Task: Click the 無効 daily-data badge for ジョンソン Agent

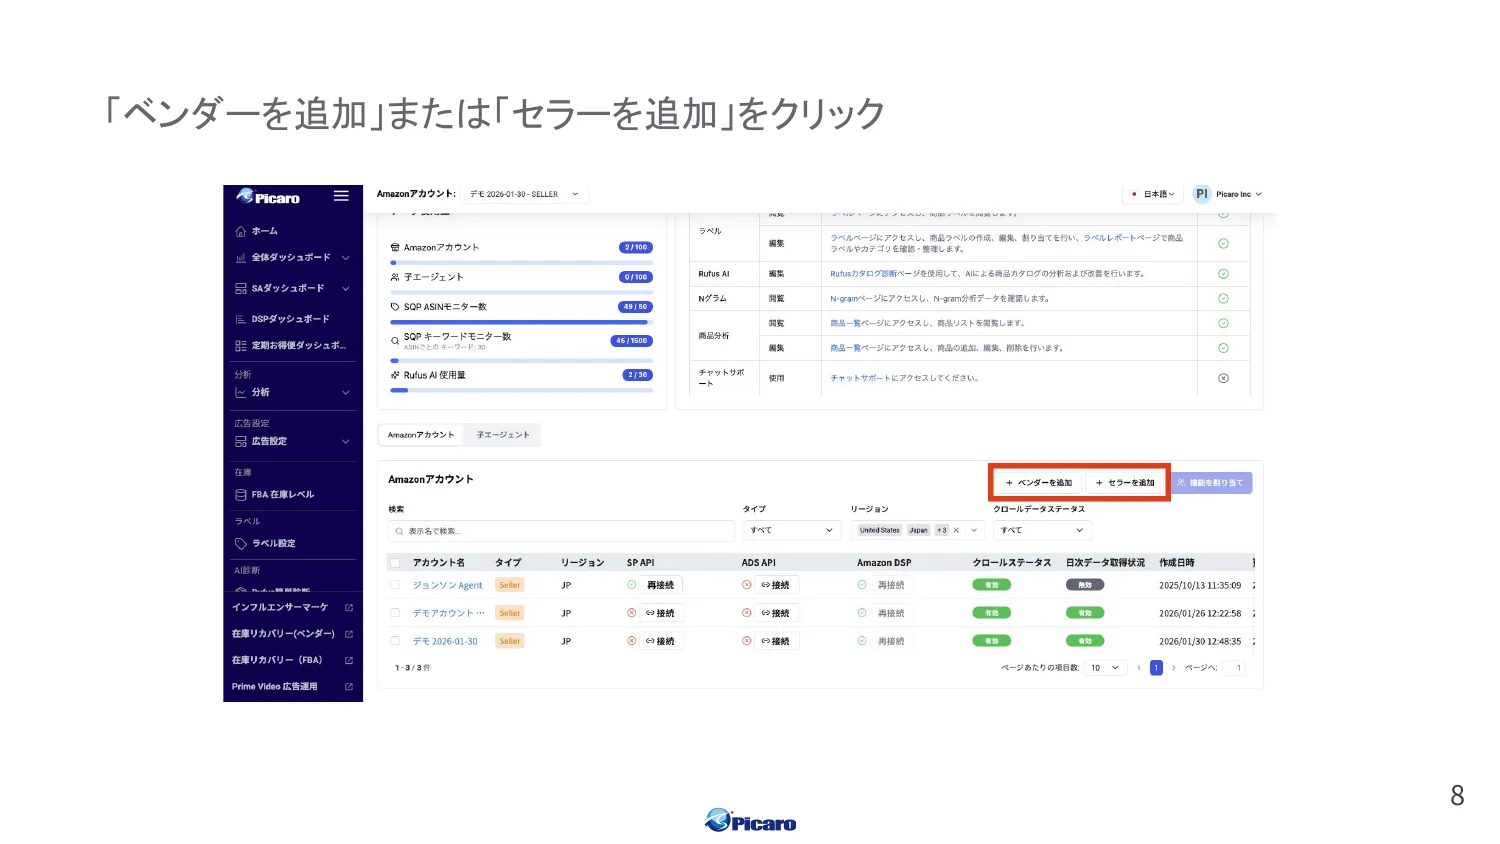Action: pyautogui.click(x=1085, y=585)
